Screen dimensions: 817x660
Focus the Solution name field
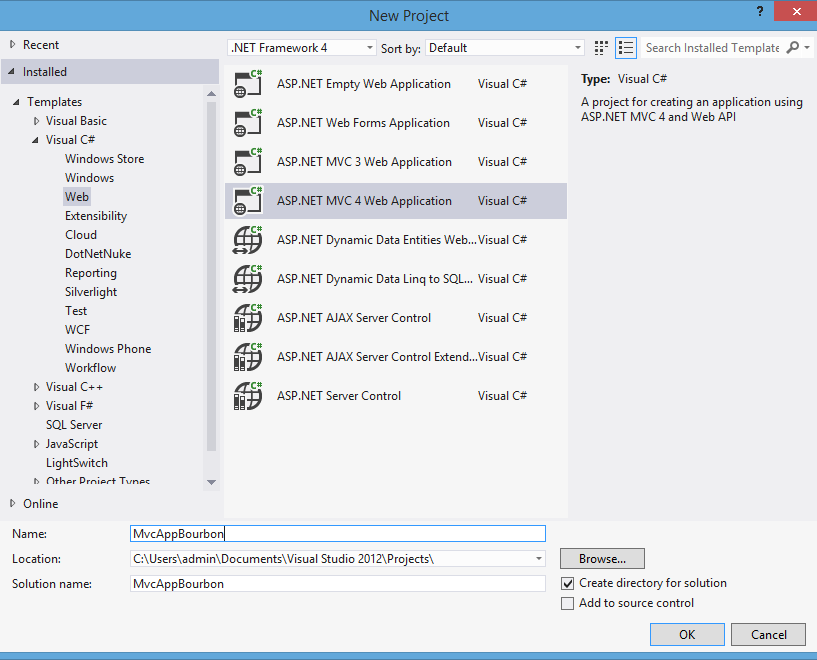tap(338, 584)
